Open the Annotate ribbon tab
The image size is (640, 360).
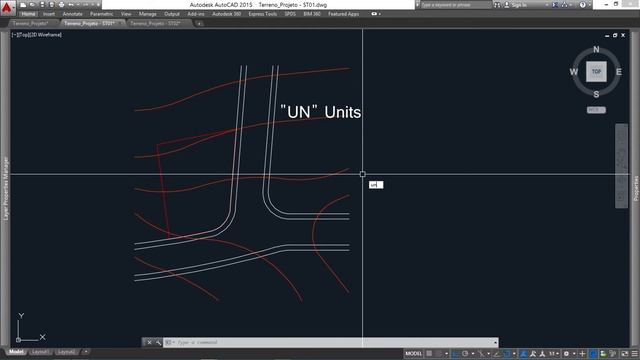pyautogui.click(x=72, y=14)
